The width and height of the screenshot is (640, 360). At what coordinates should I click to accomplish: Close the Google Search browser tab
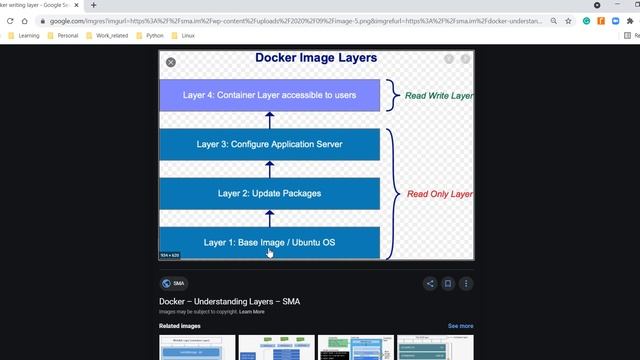tap(76, 5)
